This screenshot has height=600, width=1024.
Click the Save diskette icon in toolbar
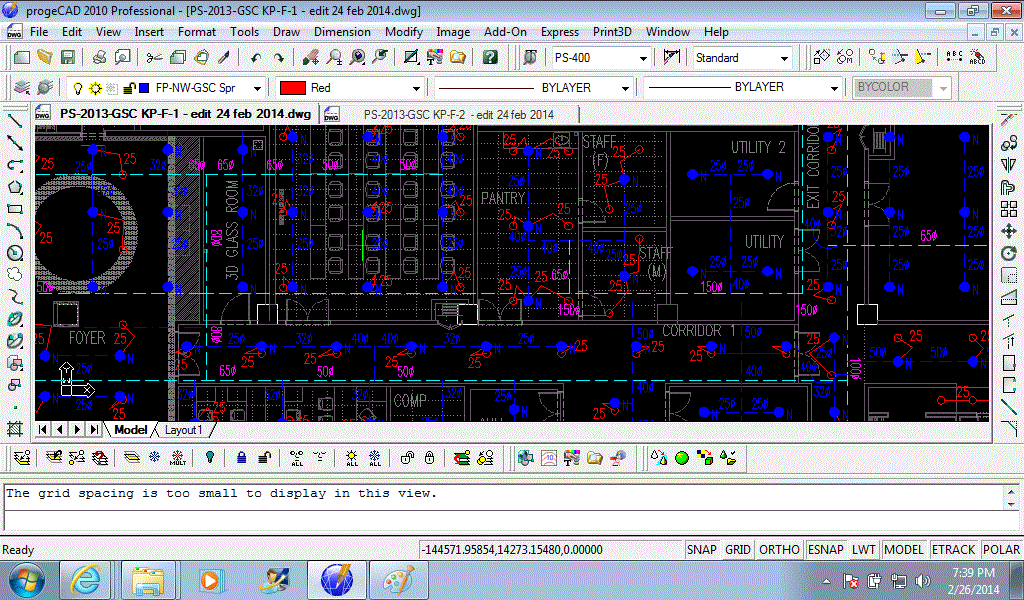(x=67, y=57)
